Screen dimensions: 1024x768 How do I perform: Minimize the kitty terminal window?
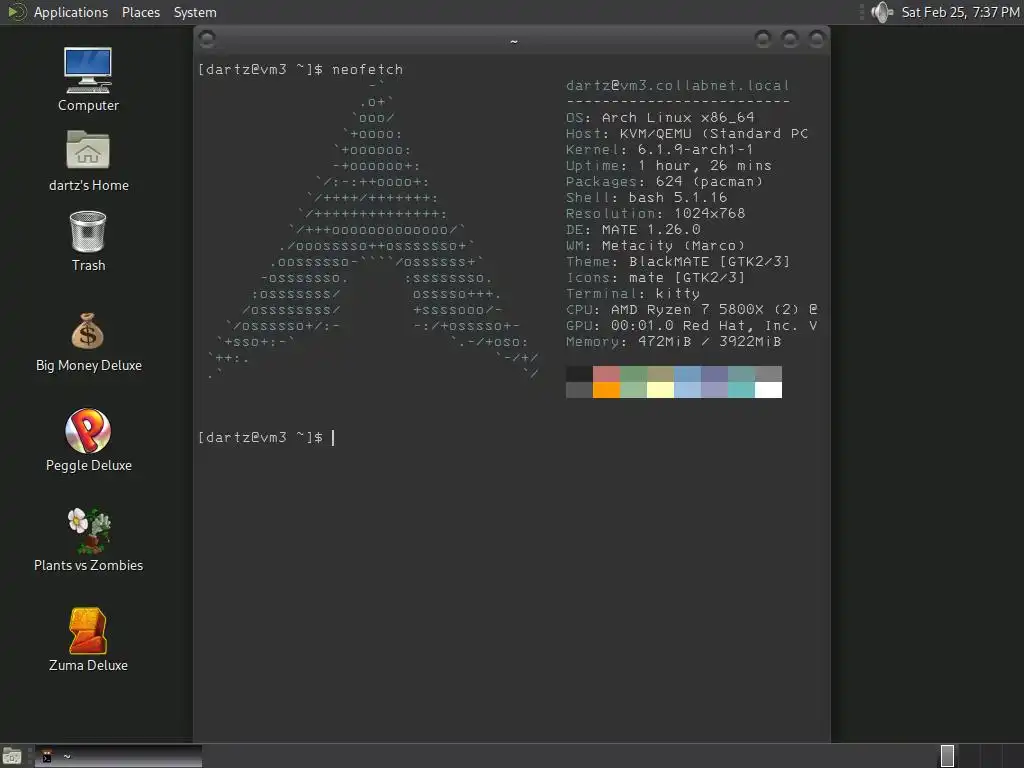763,39
